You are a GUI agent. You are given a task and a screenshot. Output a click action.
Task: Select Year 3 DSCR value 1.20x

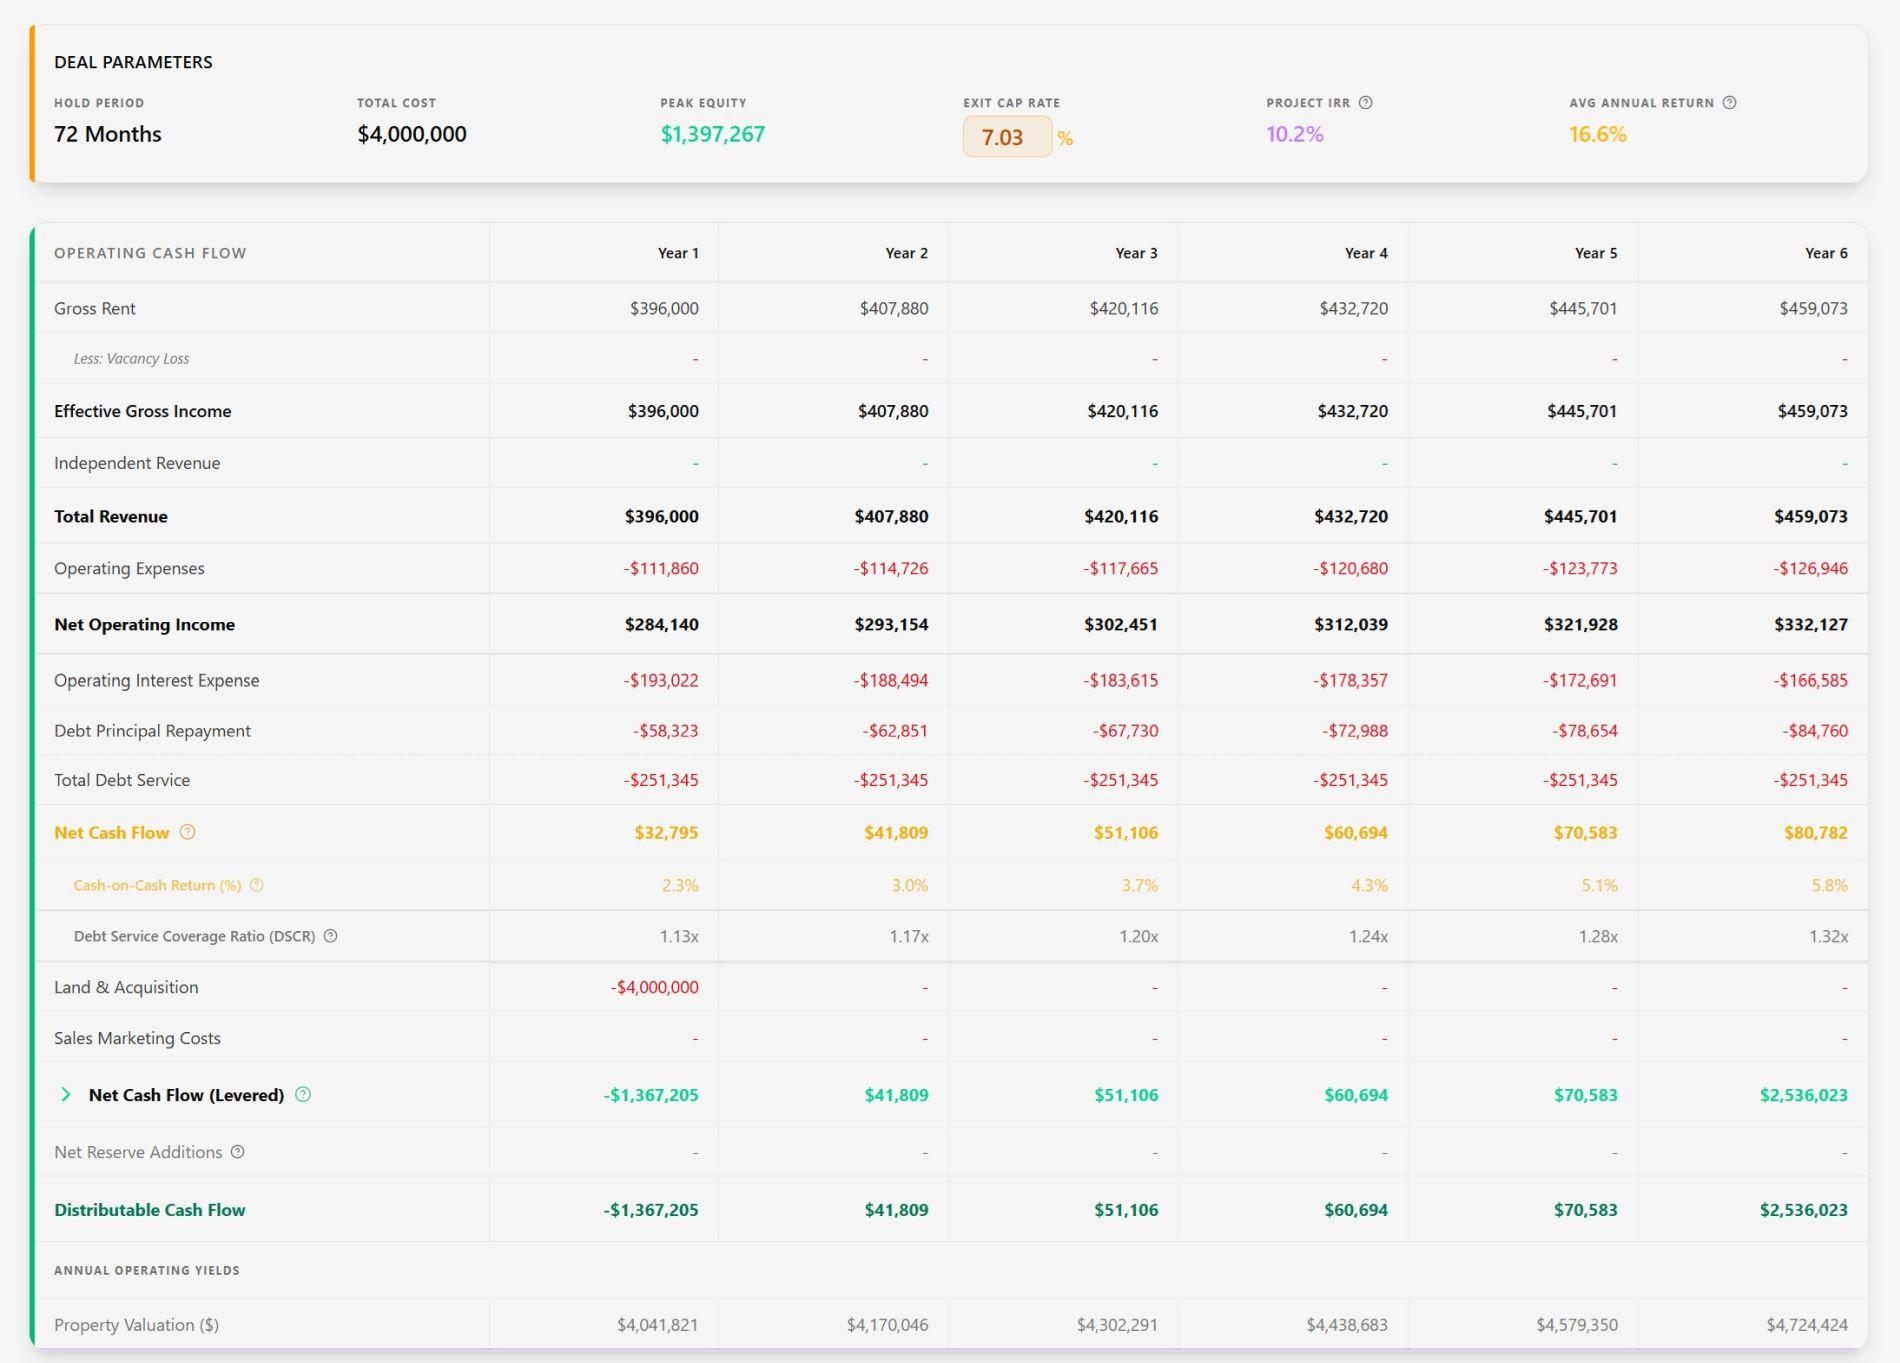tap(1138, 936)
